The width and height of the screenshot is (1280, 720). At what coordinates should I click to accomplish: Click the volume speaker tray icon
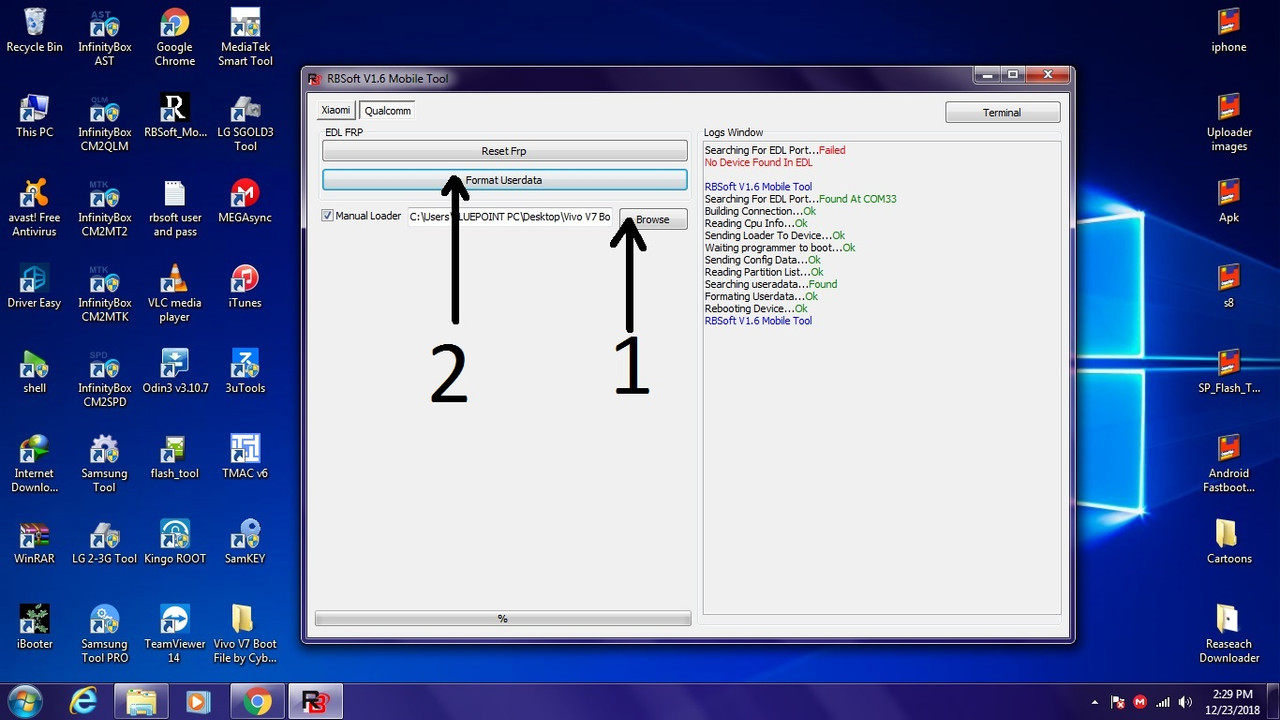pyautogui.click(x=1184, y=702)
